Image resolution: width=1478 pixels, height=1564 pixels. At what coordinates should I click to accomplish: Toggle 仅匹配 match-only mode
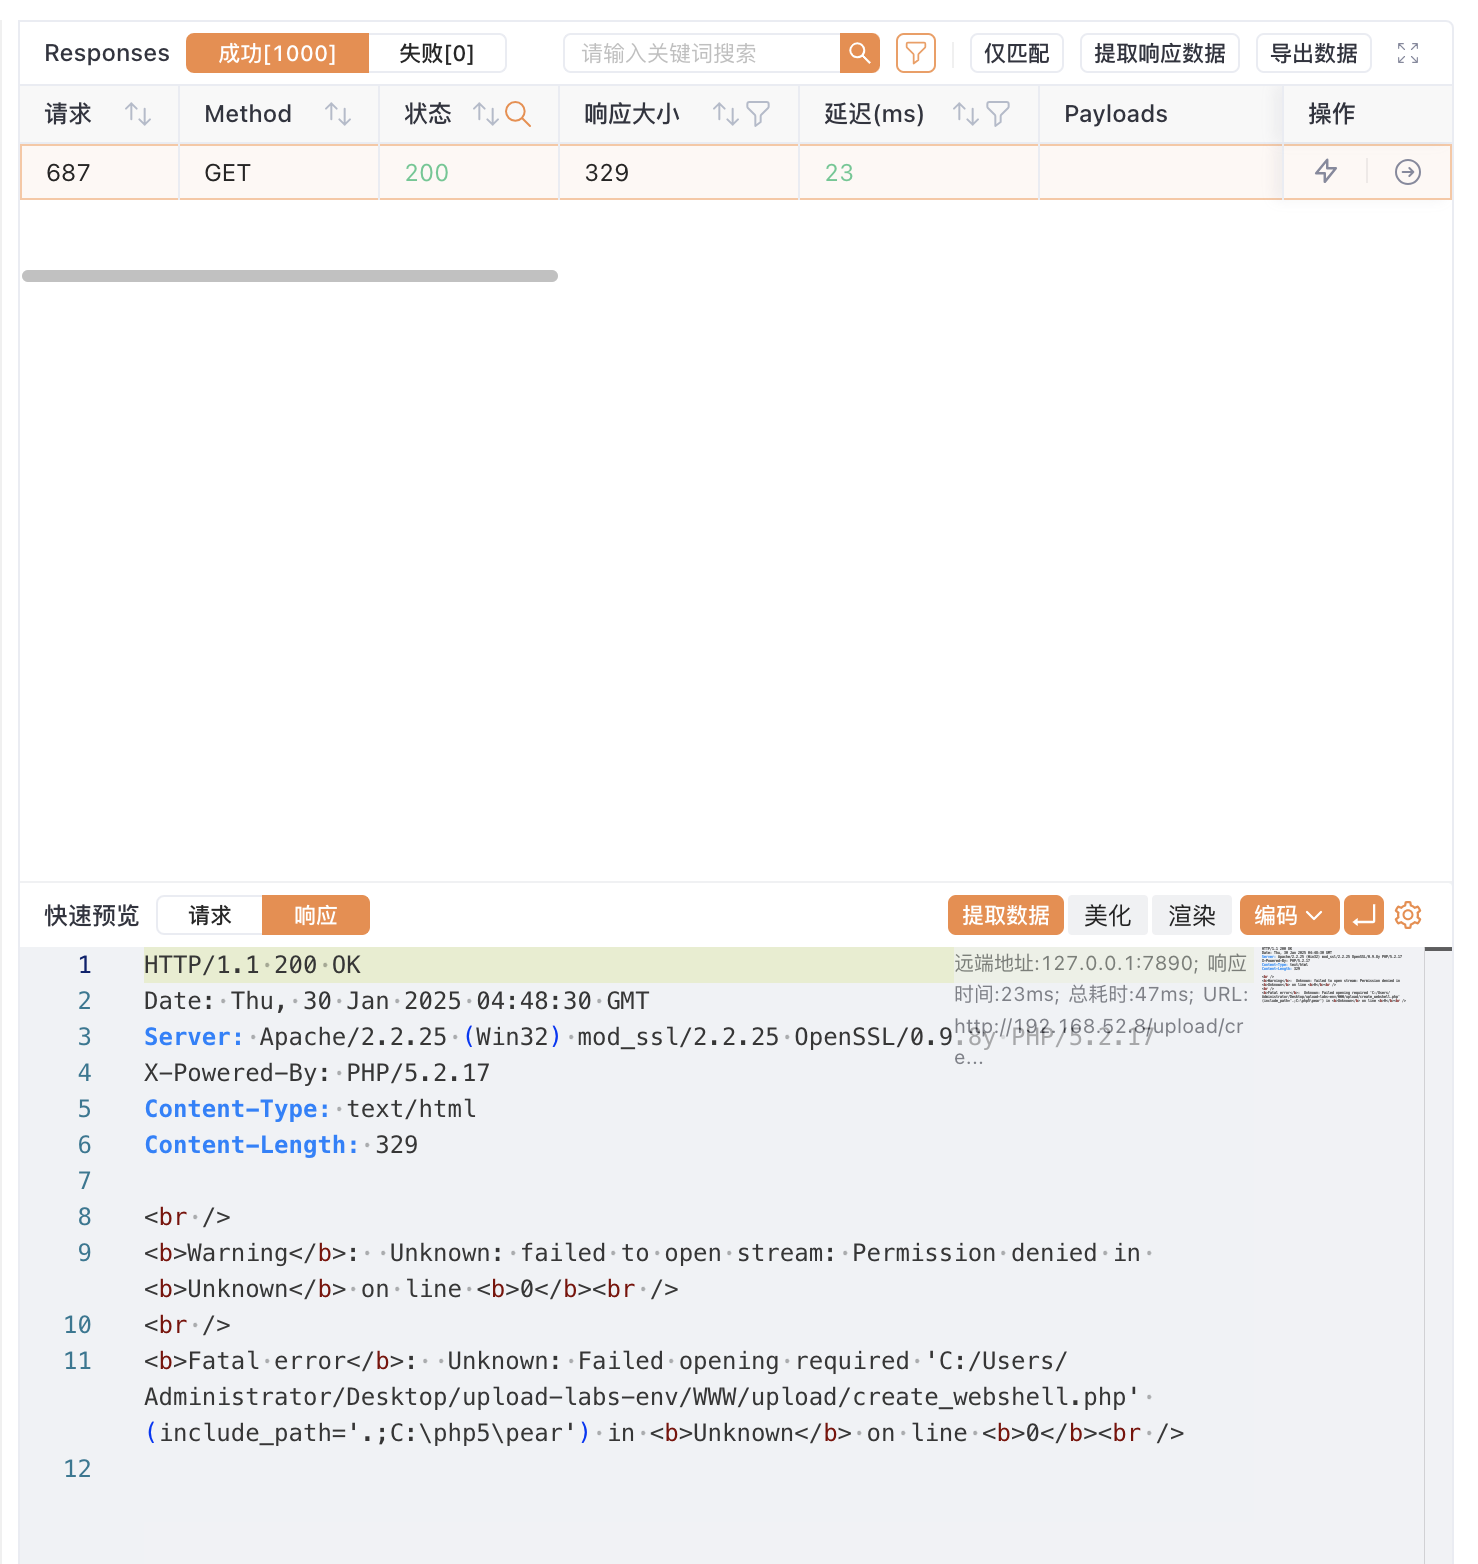[x=1016, y=53]
